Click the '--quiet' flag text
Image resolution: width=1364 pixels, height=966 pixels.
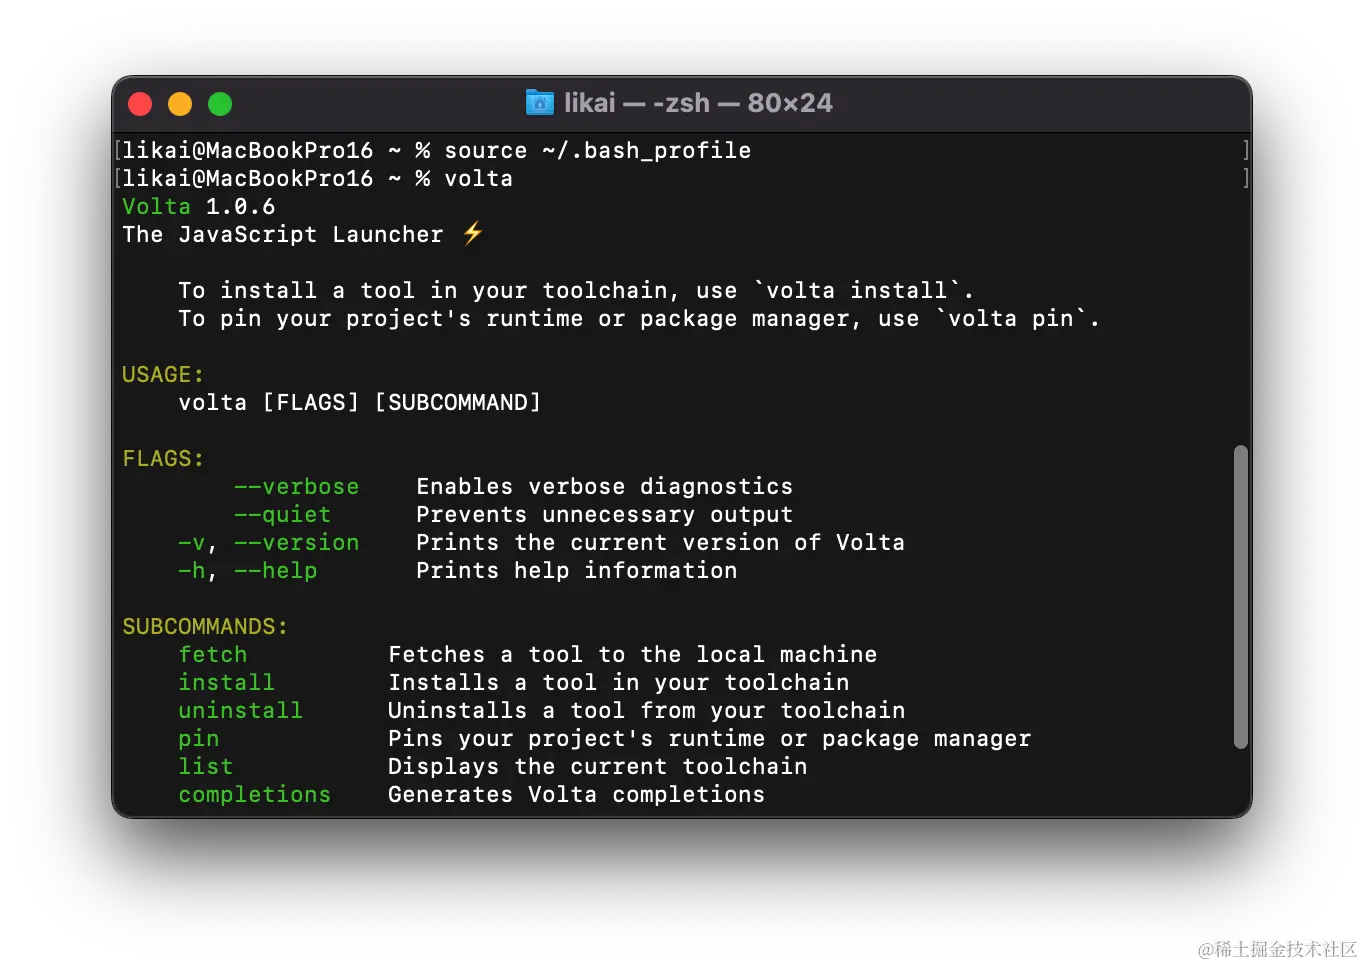(x=283, y=514)
